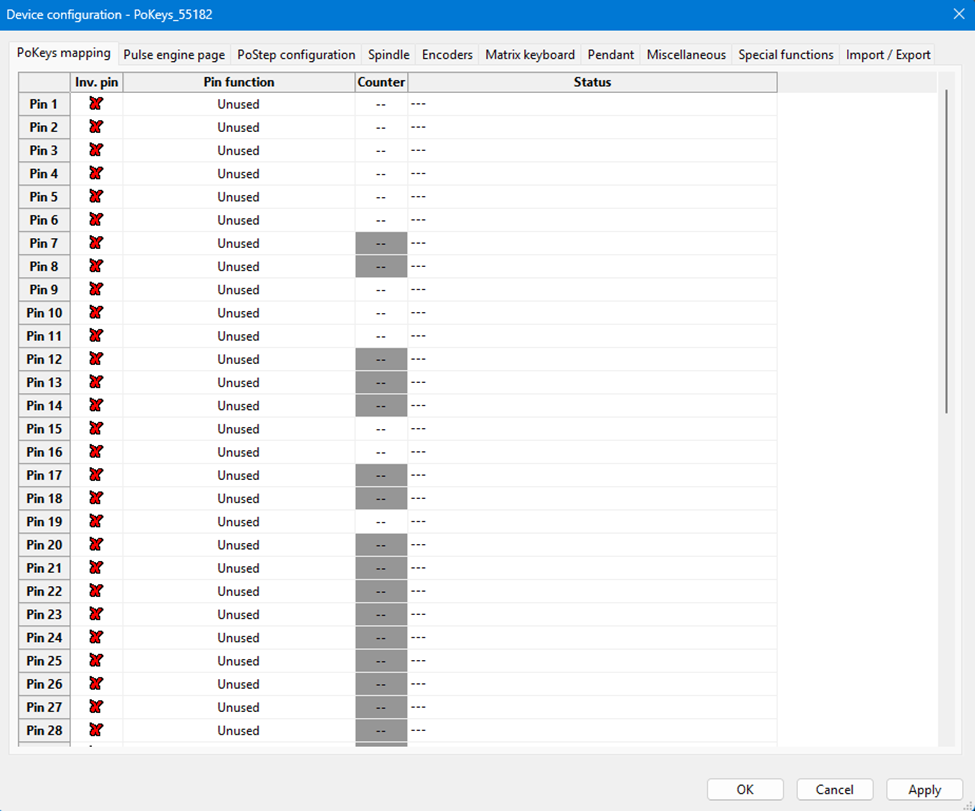This screenshot has height=811, width=975.
Task: Click the red X icon in Pin 9 row
Action: pyautogui.click(x=96, y=290)
